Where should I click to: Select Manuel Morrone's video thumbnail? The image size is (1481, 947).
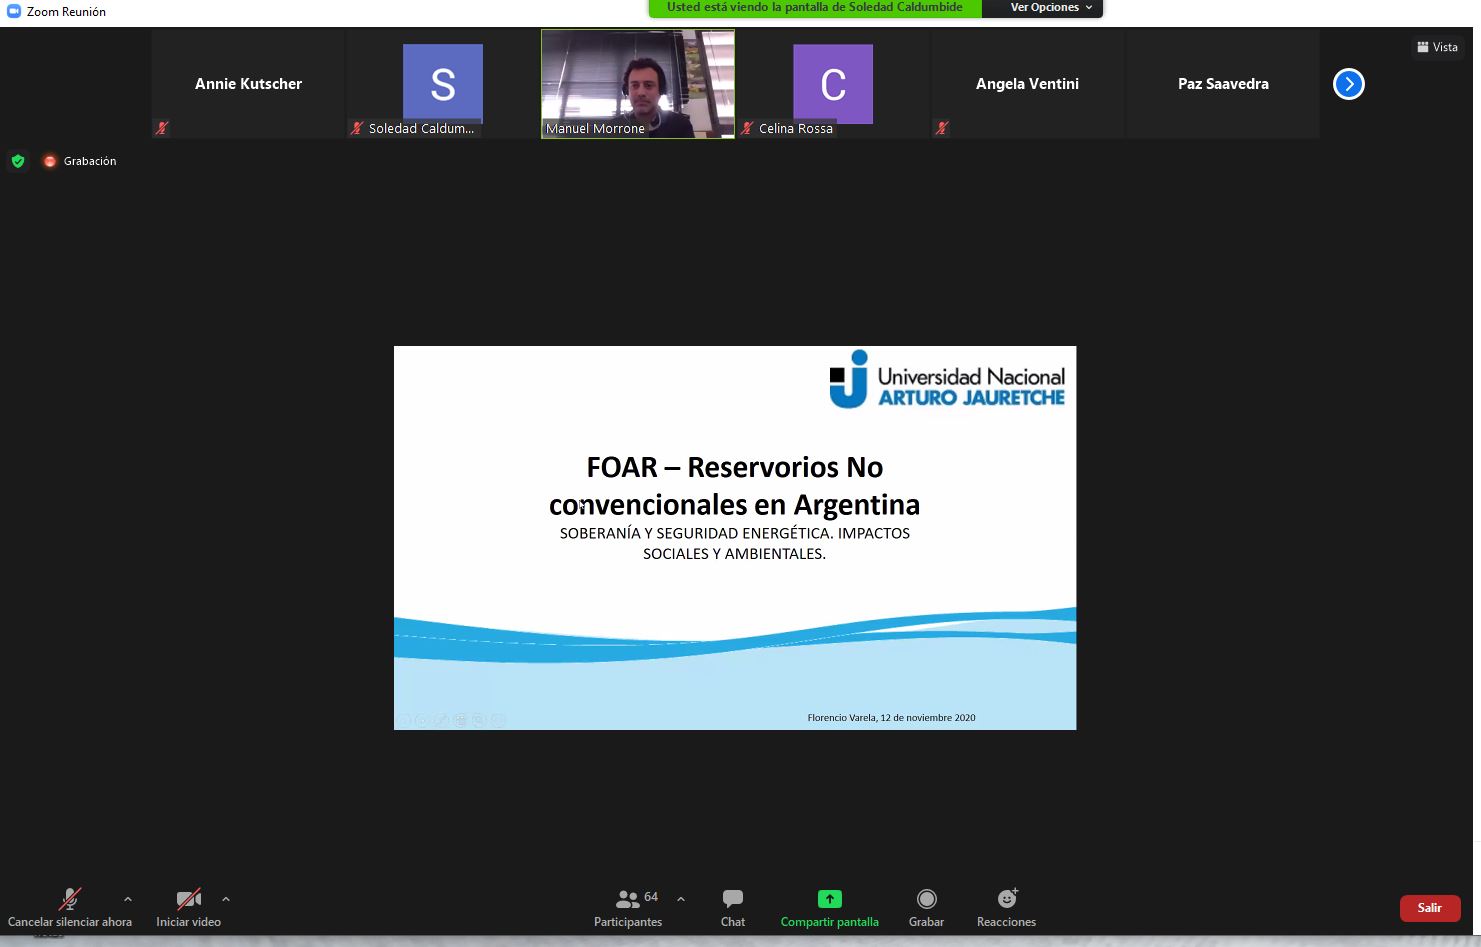(637, 83)
